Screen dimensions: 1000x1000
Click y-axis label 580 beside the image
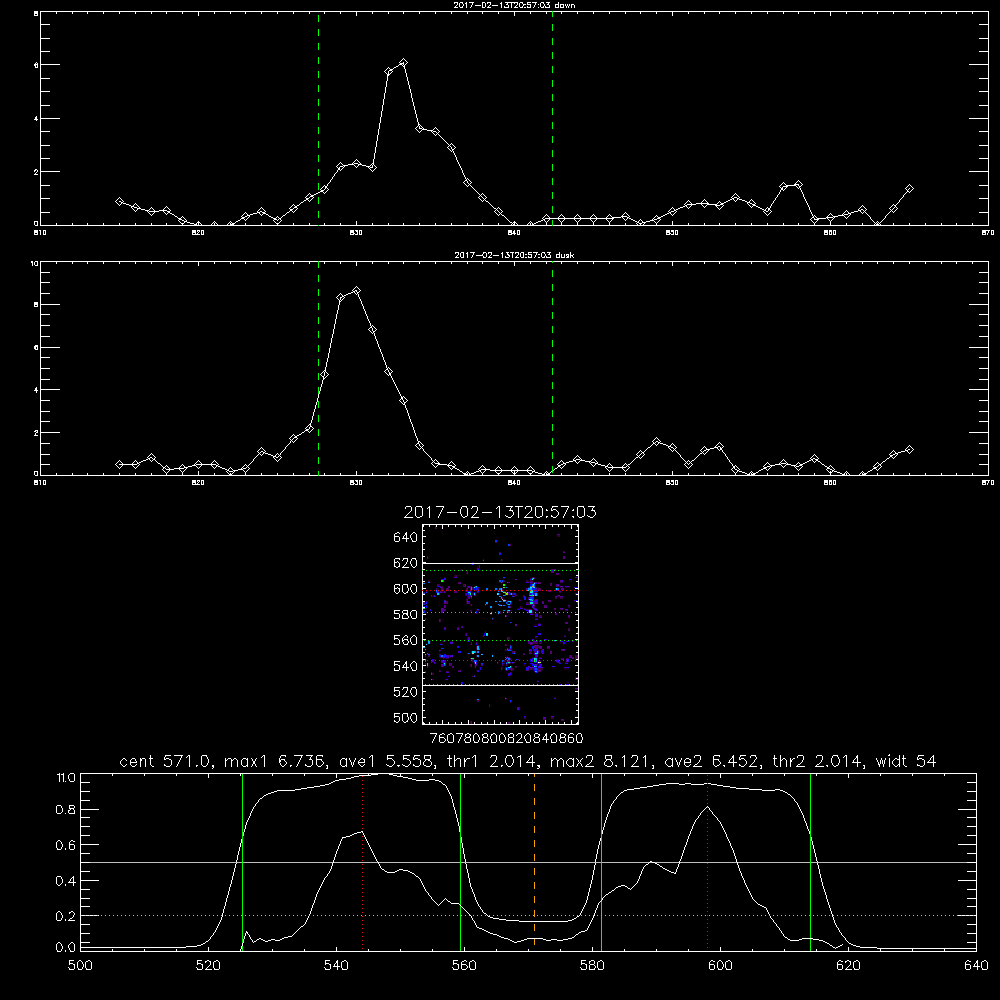[x=406, y=615]
